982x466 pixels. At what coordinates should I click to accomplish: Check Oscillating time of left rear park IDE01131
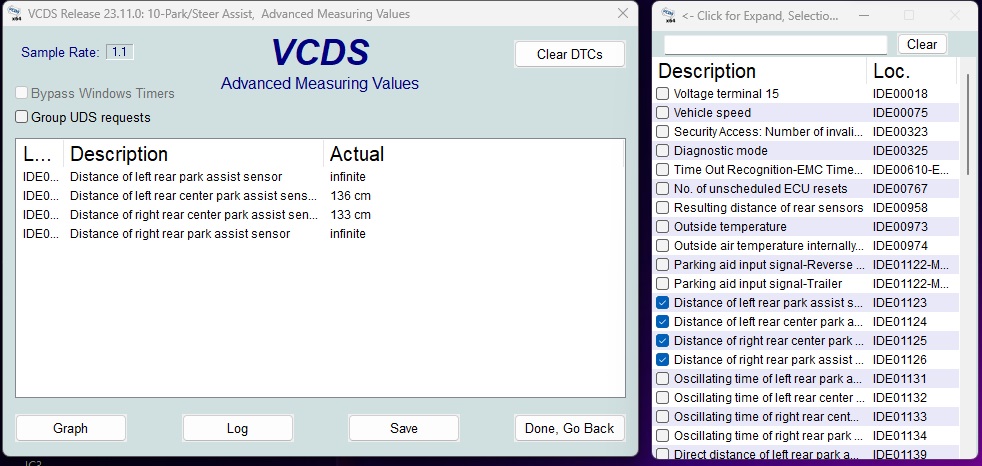[x=663, y=379]
